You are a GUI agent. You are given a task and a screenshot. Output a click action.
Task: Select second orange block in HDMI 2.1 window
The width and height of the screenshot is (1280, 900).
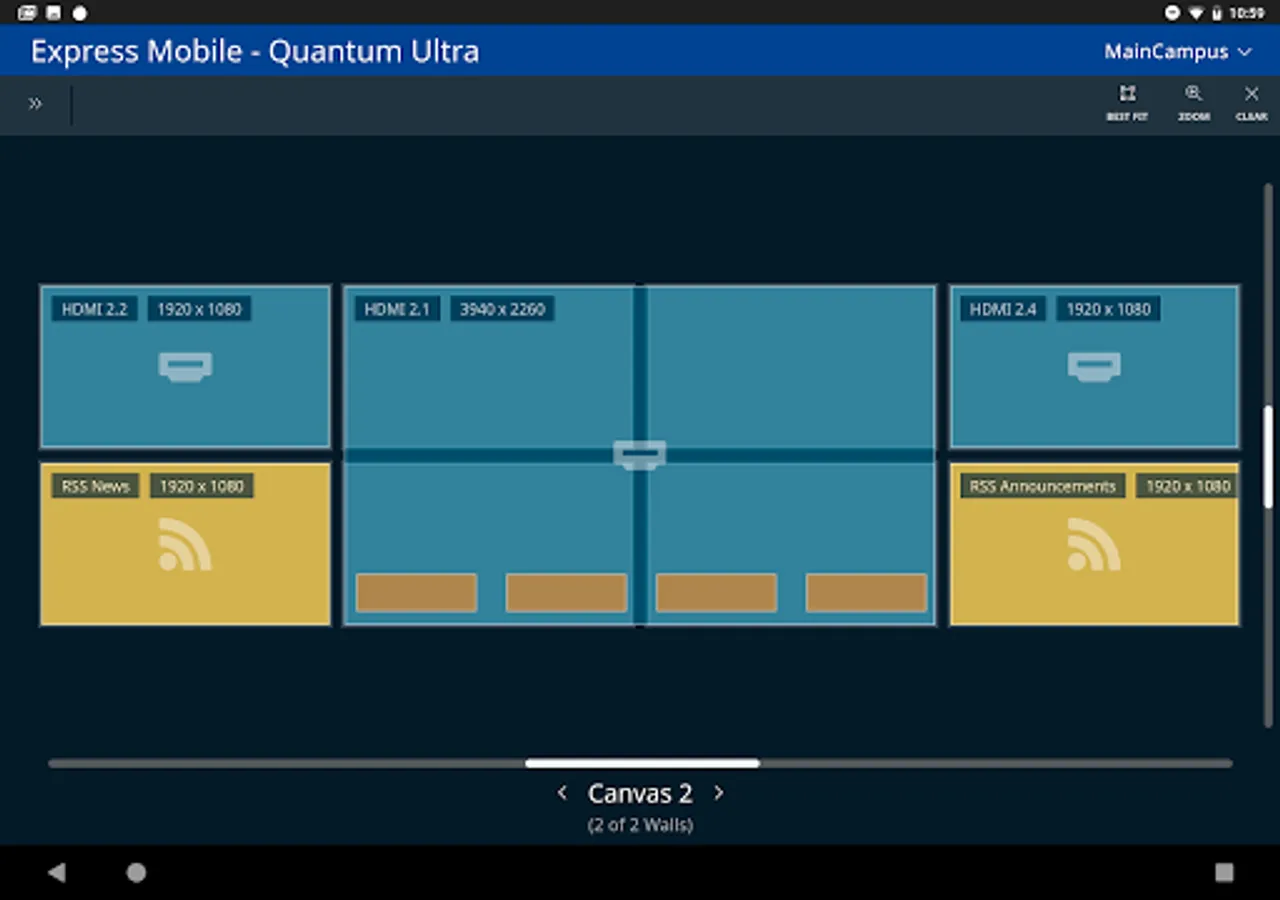[x=566, y=592]
